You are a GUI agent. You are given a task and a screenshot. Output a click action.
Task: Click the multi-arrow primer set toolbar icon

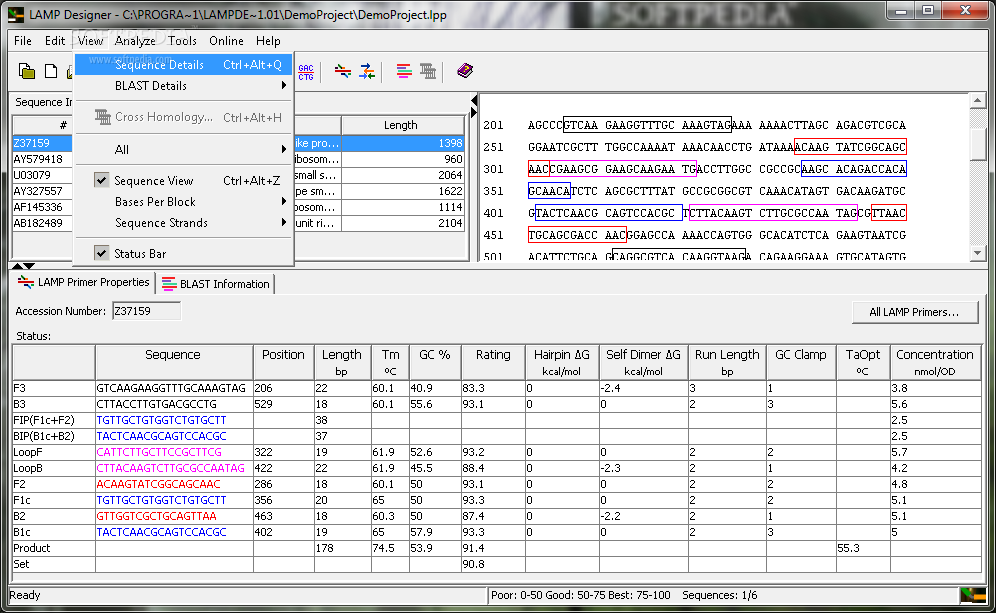pos(367,71)
